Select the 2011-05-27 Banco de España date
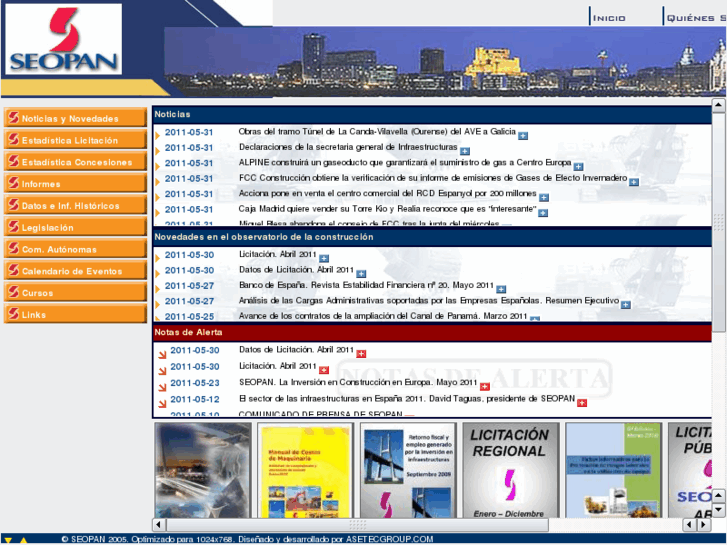 189,286
